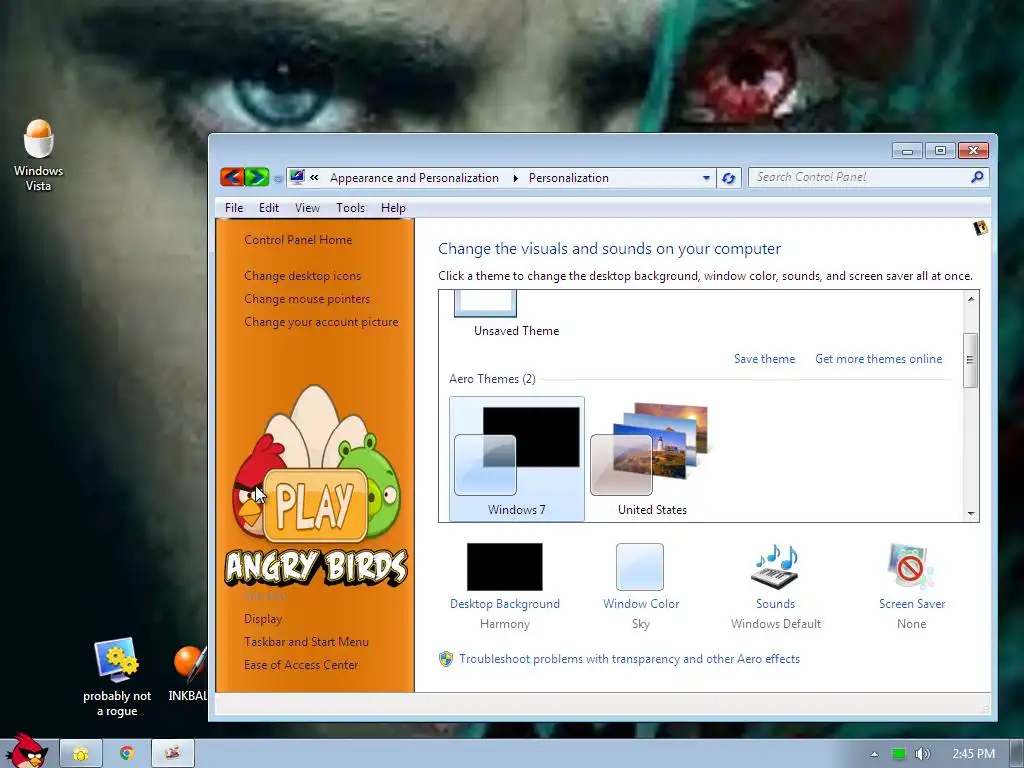Viewport: 1024px width, 768px height.
Task: Click the Appearance and Personalization breadcrumb
Action: [x=414, y=178]
